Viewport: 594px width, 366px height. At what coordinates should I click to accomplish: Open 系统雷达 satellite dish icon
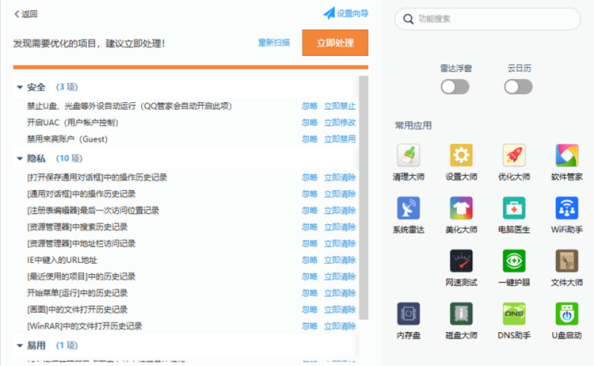point(408,208)
